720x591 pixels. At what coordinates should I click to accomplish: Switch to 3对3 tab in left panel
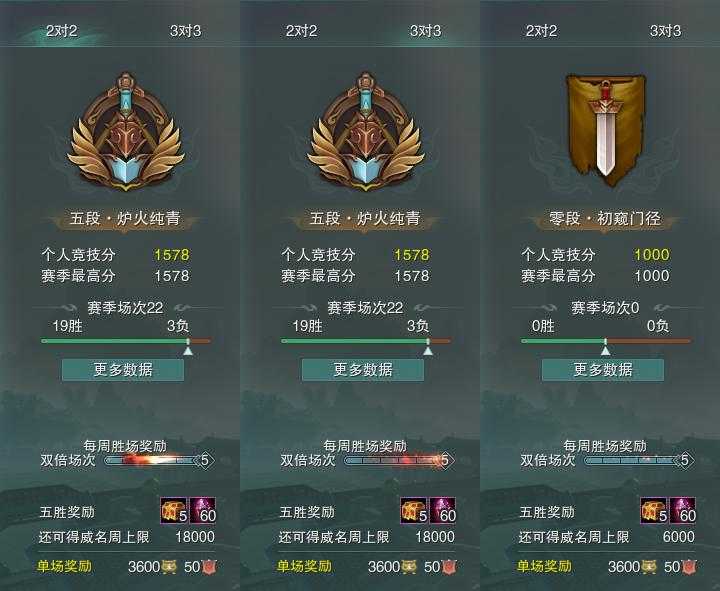click(x=186, y=31)
